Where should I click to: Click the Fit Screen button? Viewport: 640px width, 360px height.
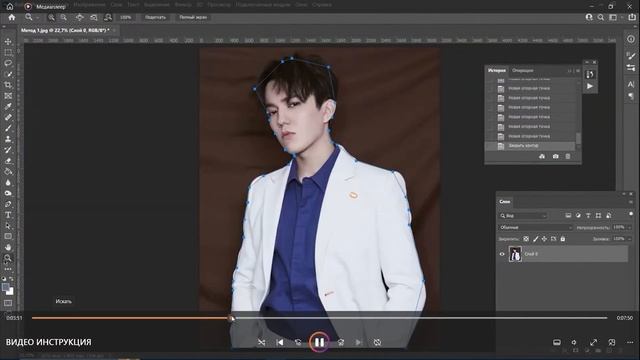point(156,18)
